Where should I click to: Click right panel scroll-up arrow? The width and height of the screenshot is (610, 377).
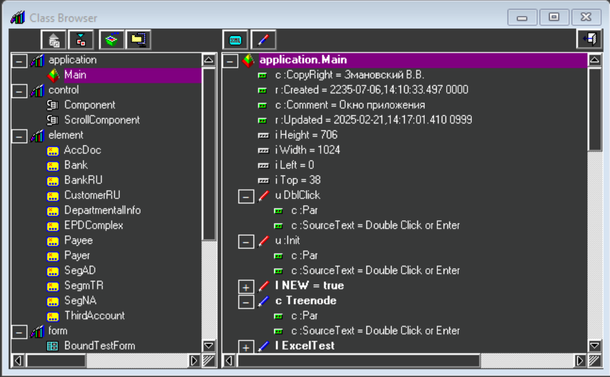[x=594, y=60]
